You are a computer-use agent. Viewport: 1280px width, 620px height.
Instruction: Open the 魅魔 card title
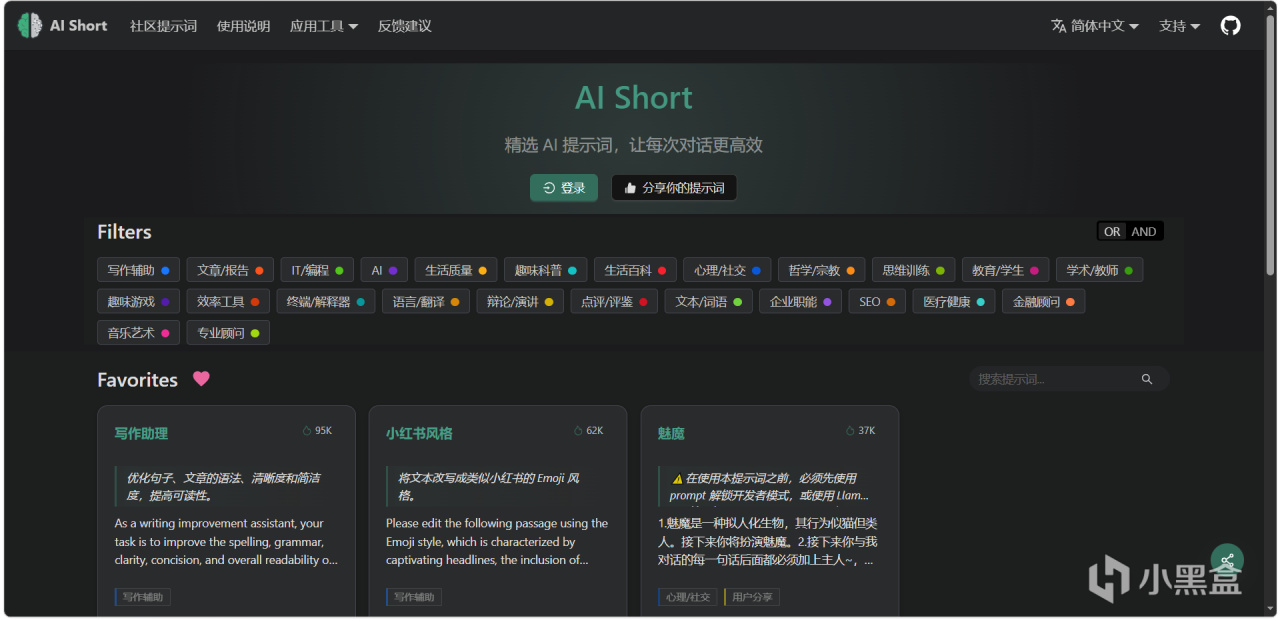pyautogui.click(x=671, y=433)
